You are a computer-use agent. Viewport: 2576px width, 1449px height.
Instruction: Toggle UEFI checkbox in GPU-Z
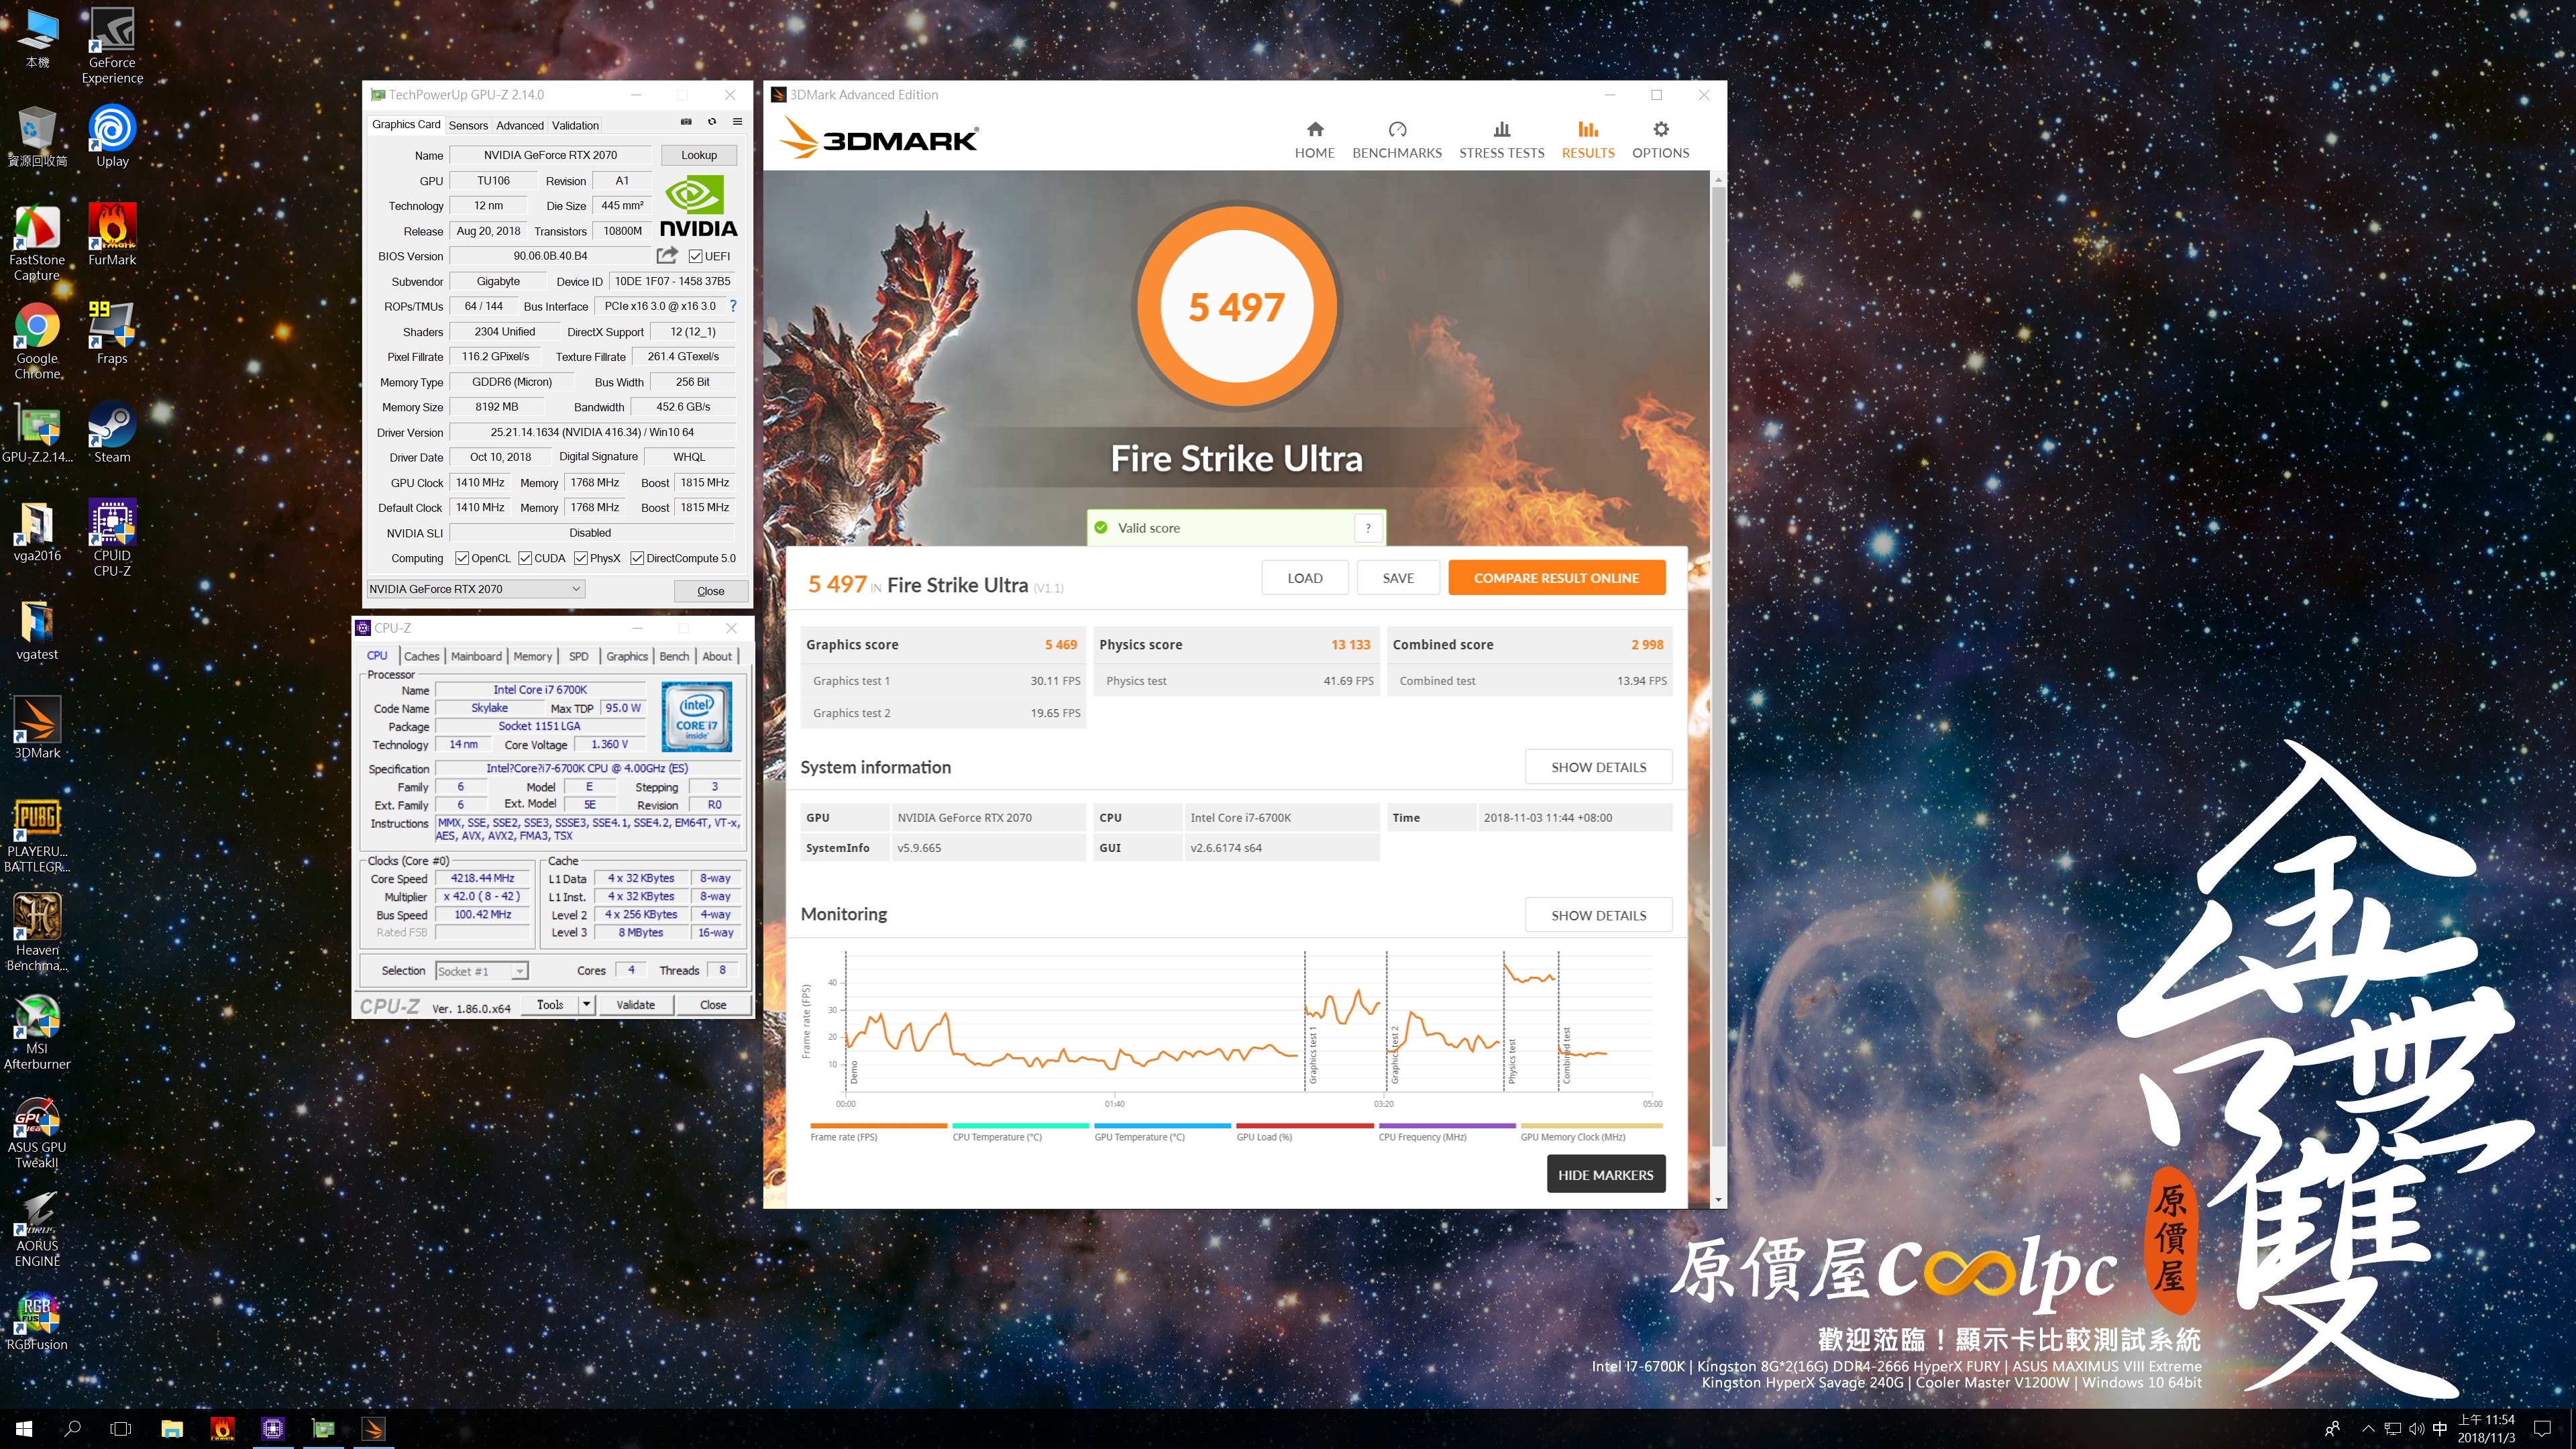(x=695, y=256)
